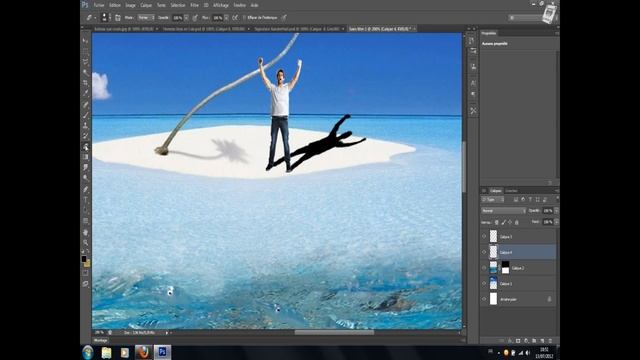This screenshot has height=360, width=640.
Task: Open the Paragraph panel icon in collapsed dock
Action: (x=473, y=94)
